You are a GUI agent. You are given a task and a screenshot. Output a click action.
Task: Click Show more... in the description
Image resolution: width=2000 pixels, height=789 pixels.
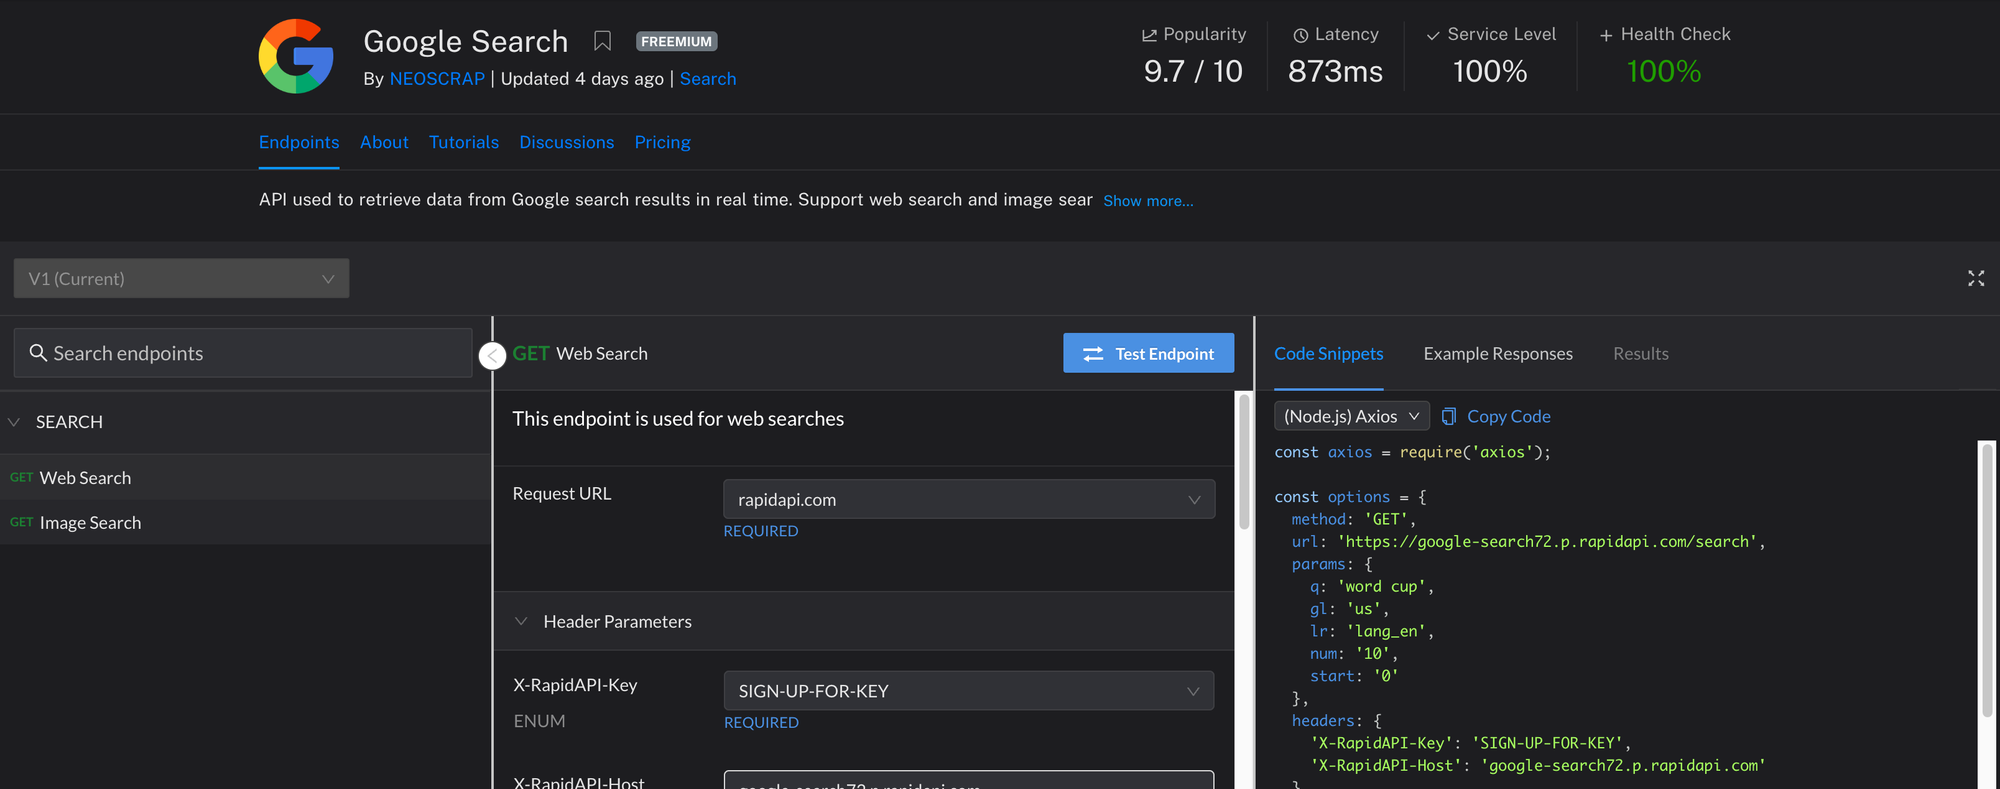1148,201
